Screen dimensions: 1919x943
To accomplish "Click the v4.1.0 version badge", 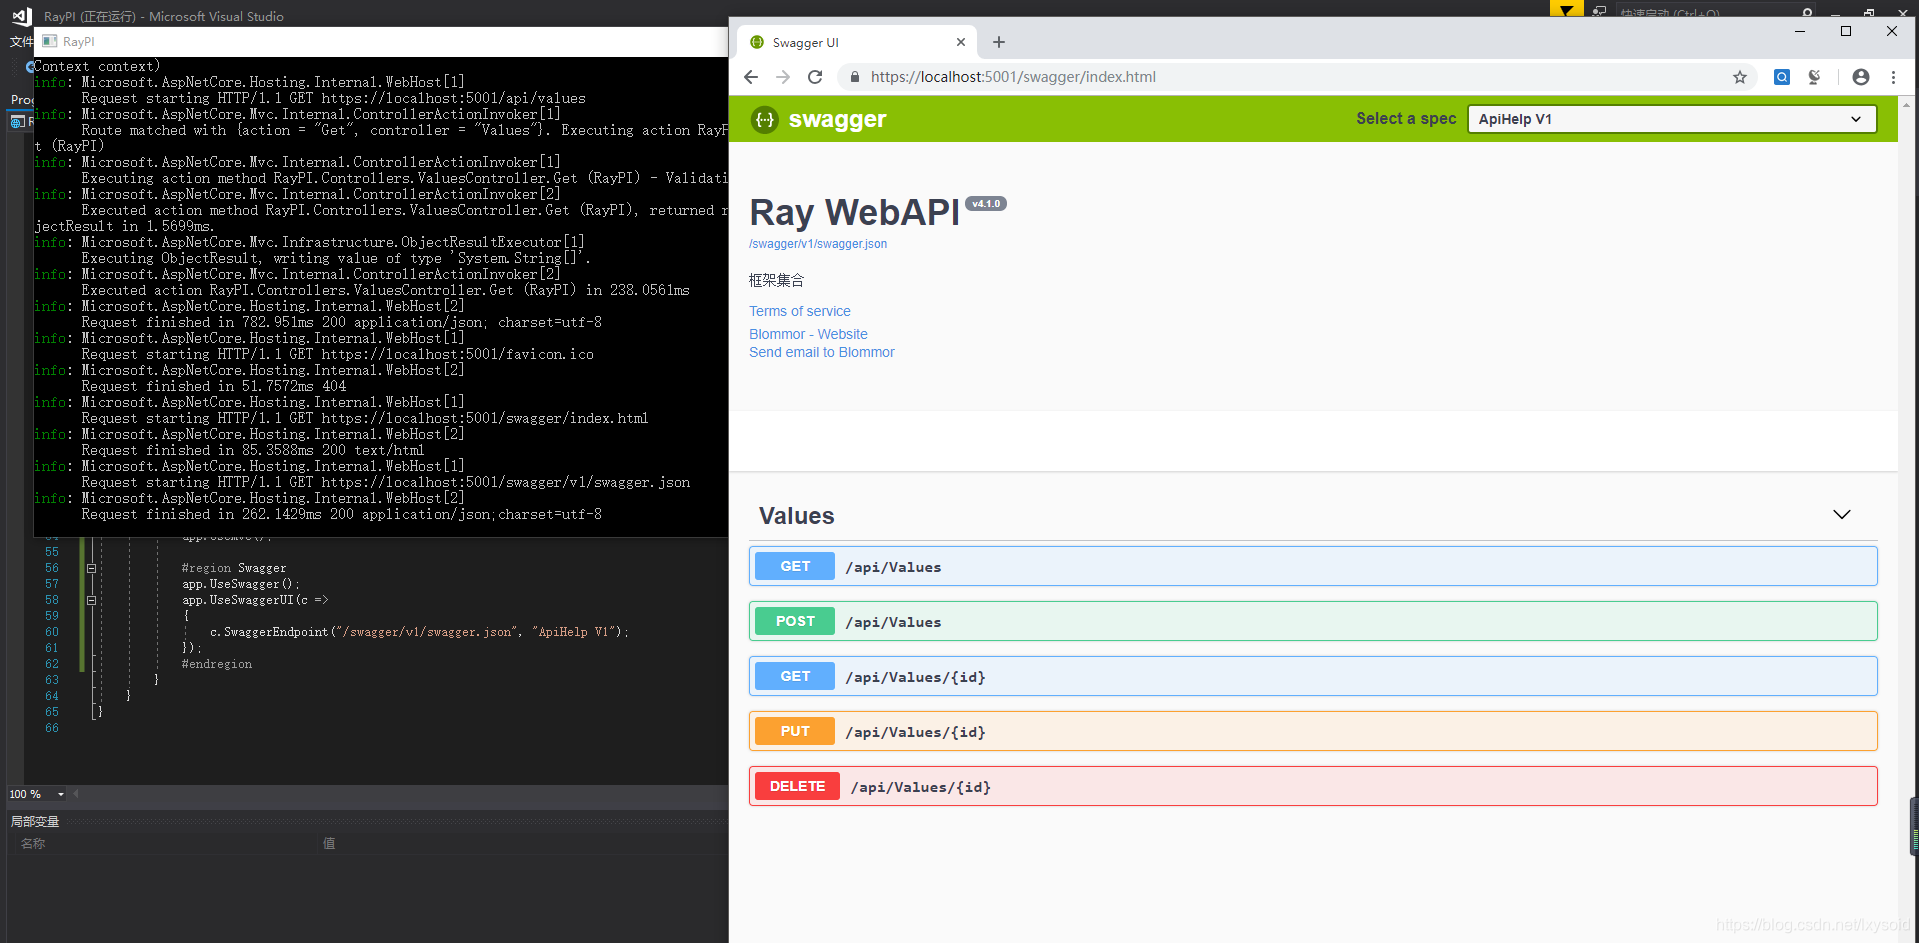I will pyautogui.click(x=986, y=204).
